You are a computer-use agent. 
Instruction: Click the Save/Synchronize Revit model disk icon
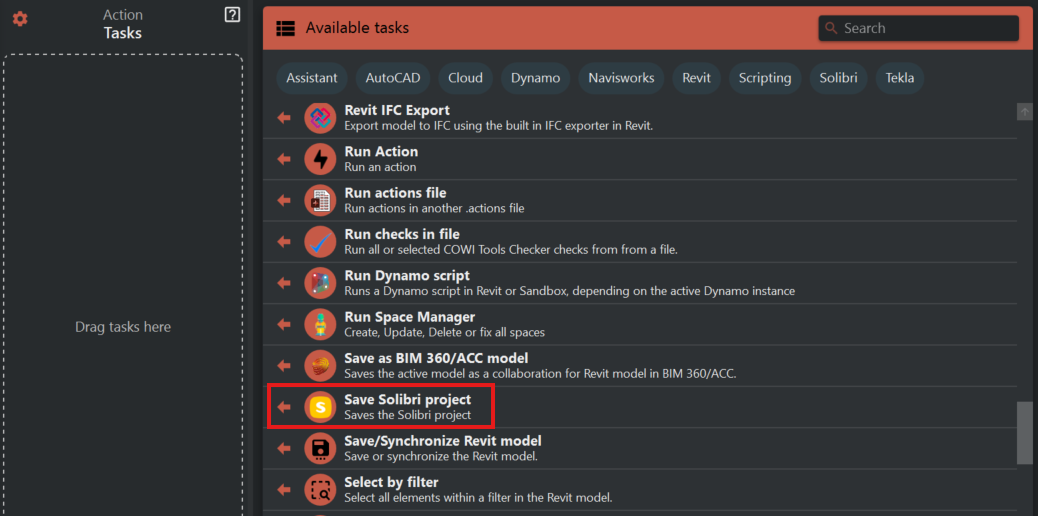(x=320, y=448)
